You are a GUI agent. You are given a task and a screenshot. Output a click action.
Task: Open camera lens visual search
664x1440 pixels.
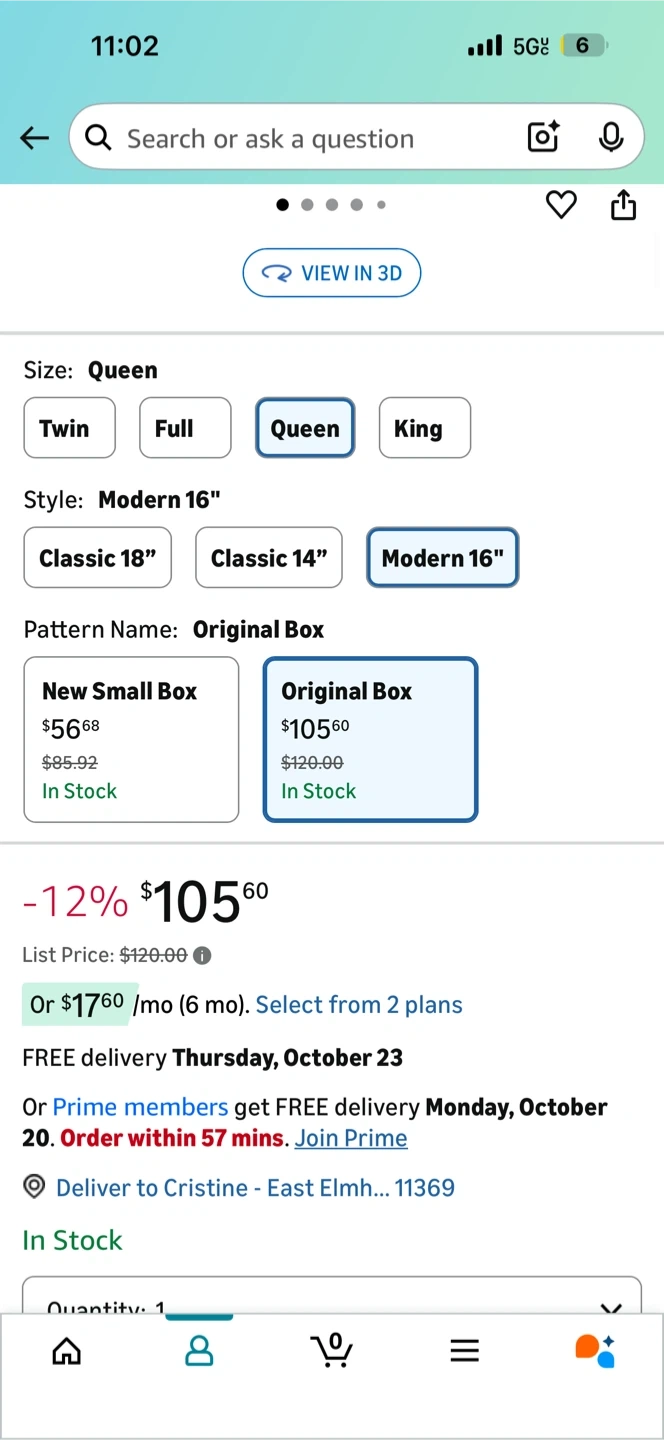coord(543,137)
